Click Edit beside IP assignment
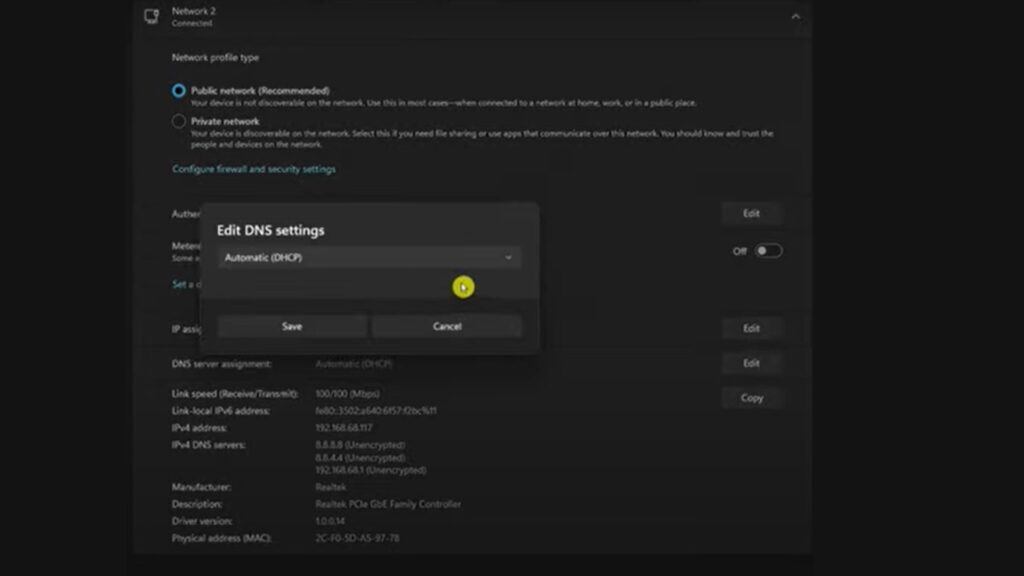This screenshot has height=576, width=1024. click(751, 328)
